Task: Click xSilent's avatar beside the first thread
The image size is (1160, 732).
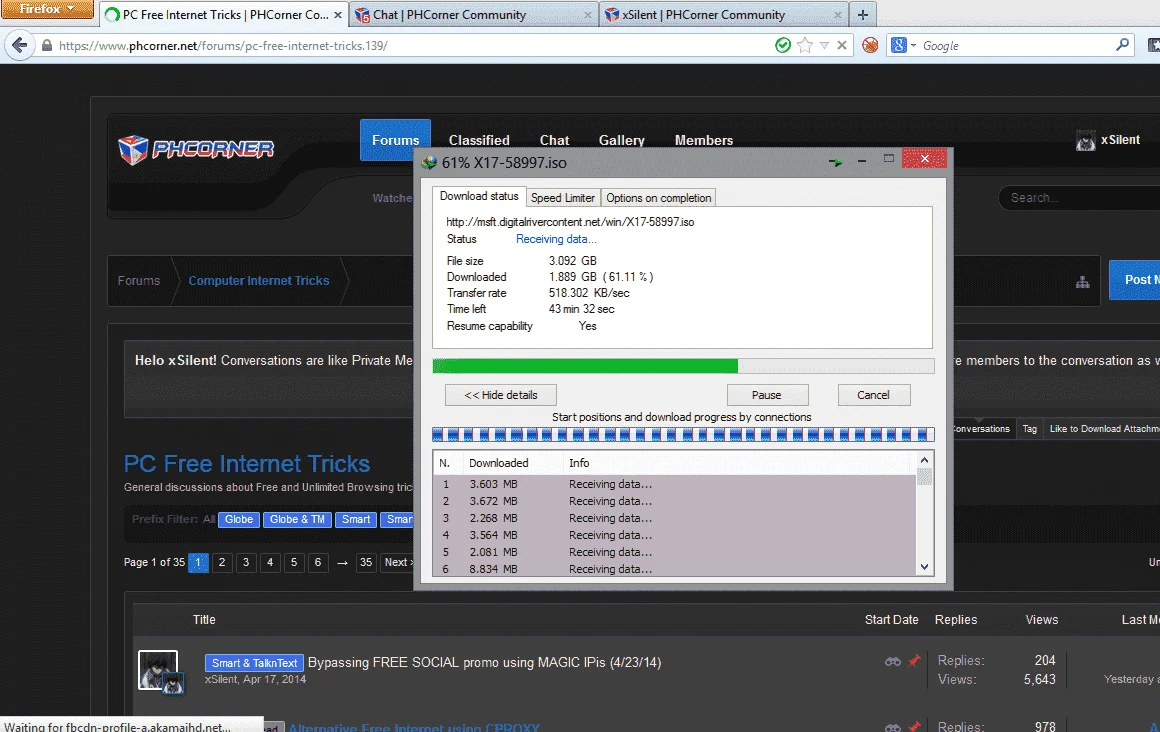Action: [x=158, y=670]
